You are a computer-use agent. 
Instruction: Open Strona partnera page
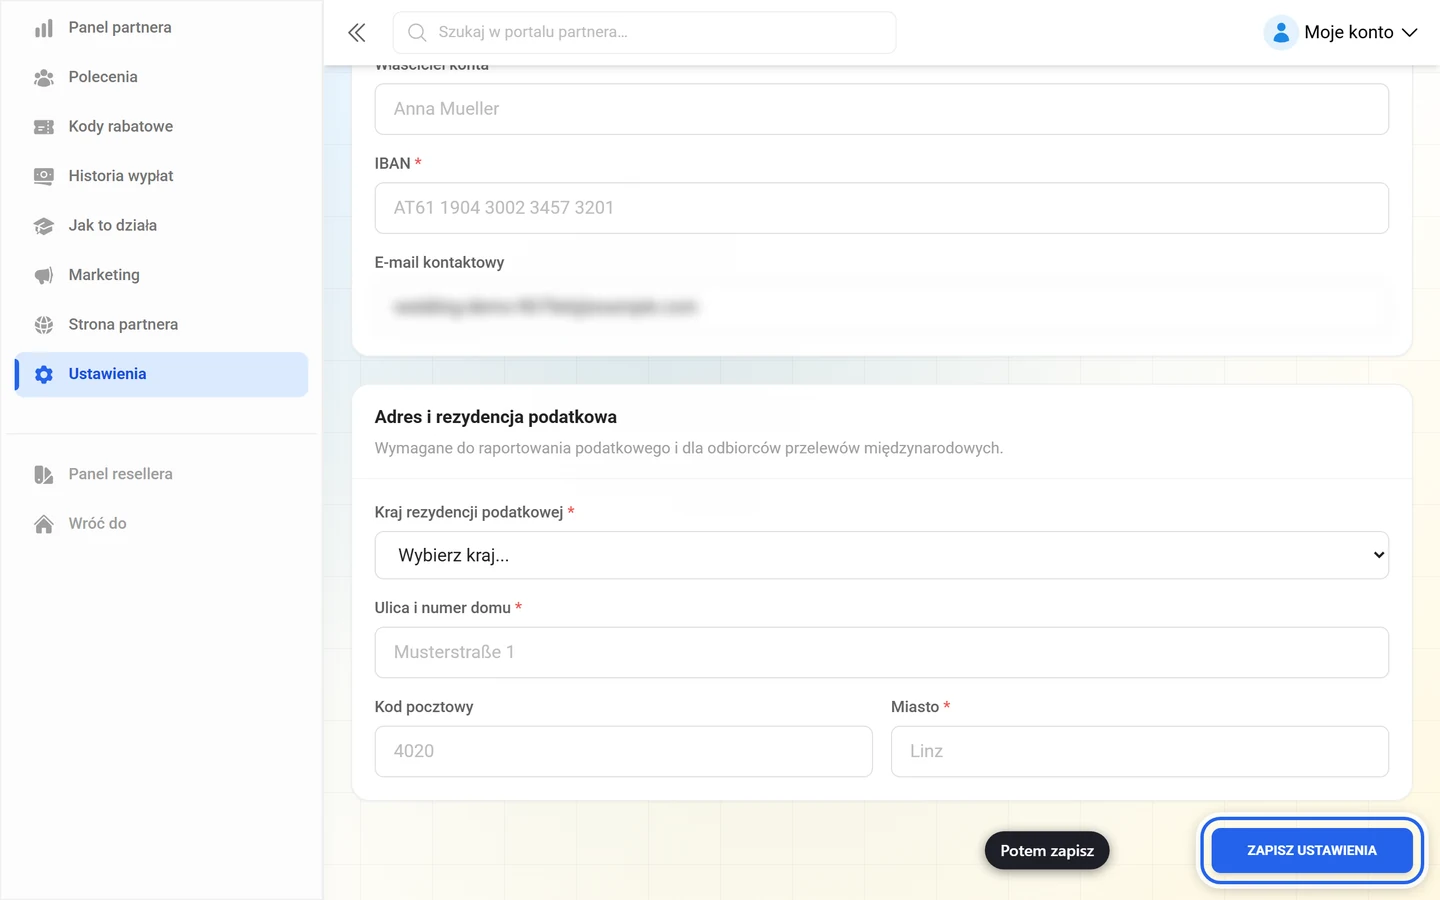(161, 325)
